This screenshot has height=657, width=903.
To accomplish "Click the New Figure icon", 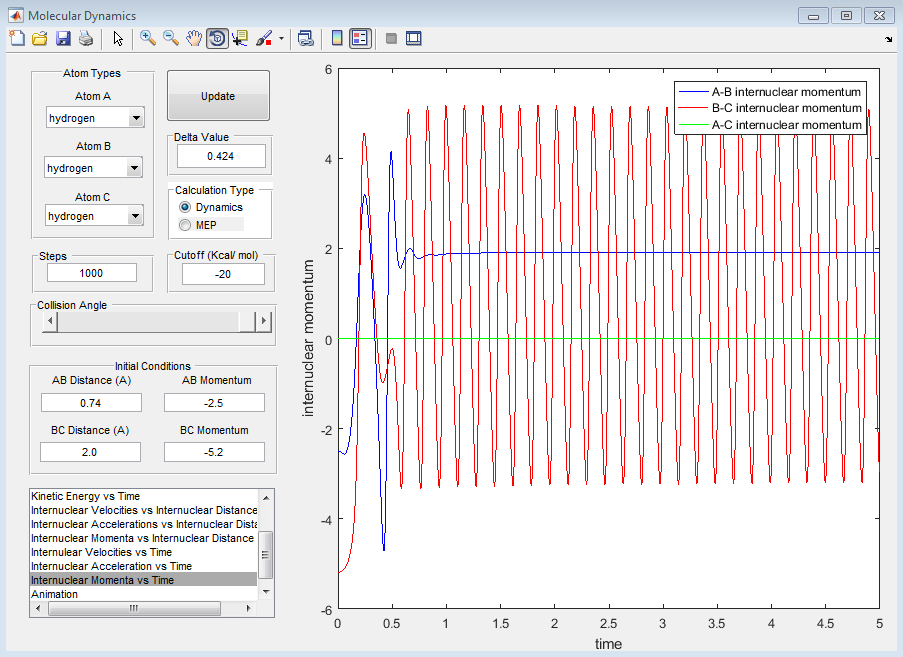I will (17, 38).
